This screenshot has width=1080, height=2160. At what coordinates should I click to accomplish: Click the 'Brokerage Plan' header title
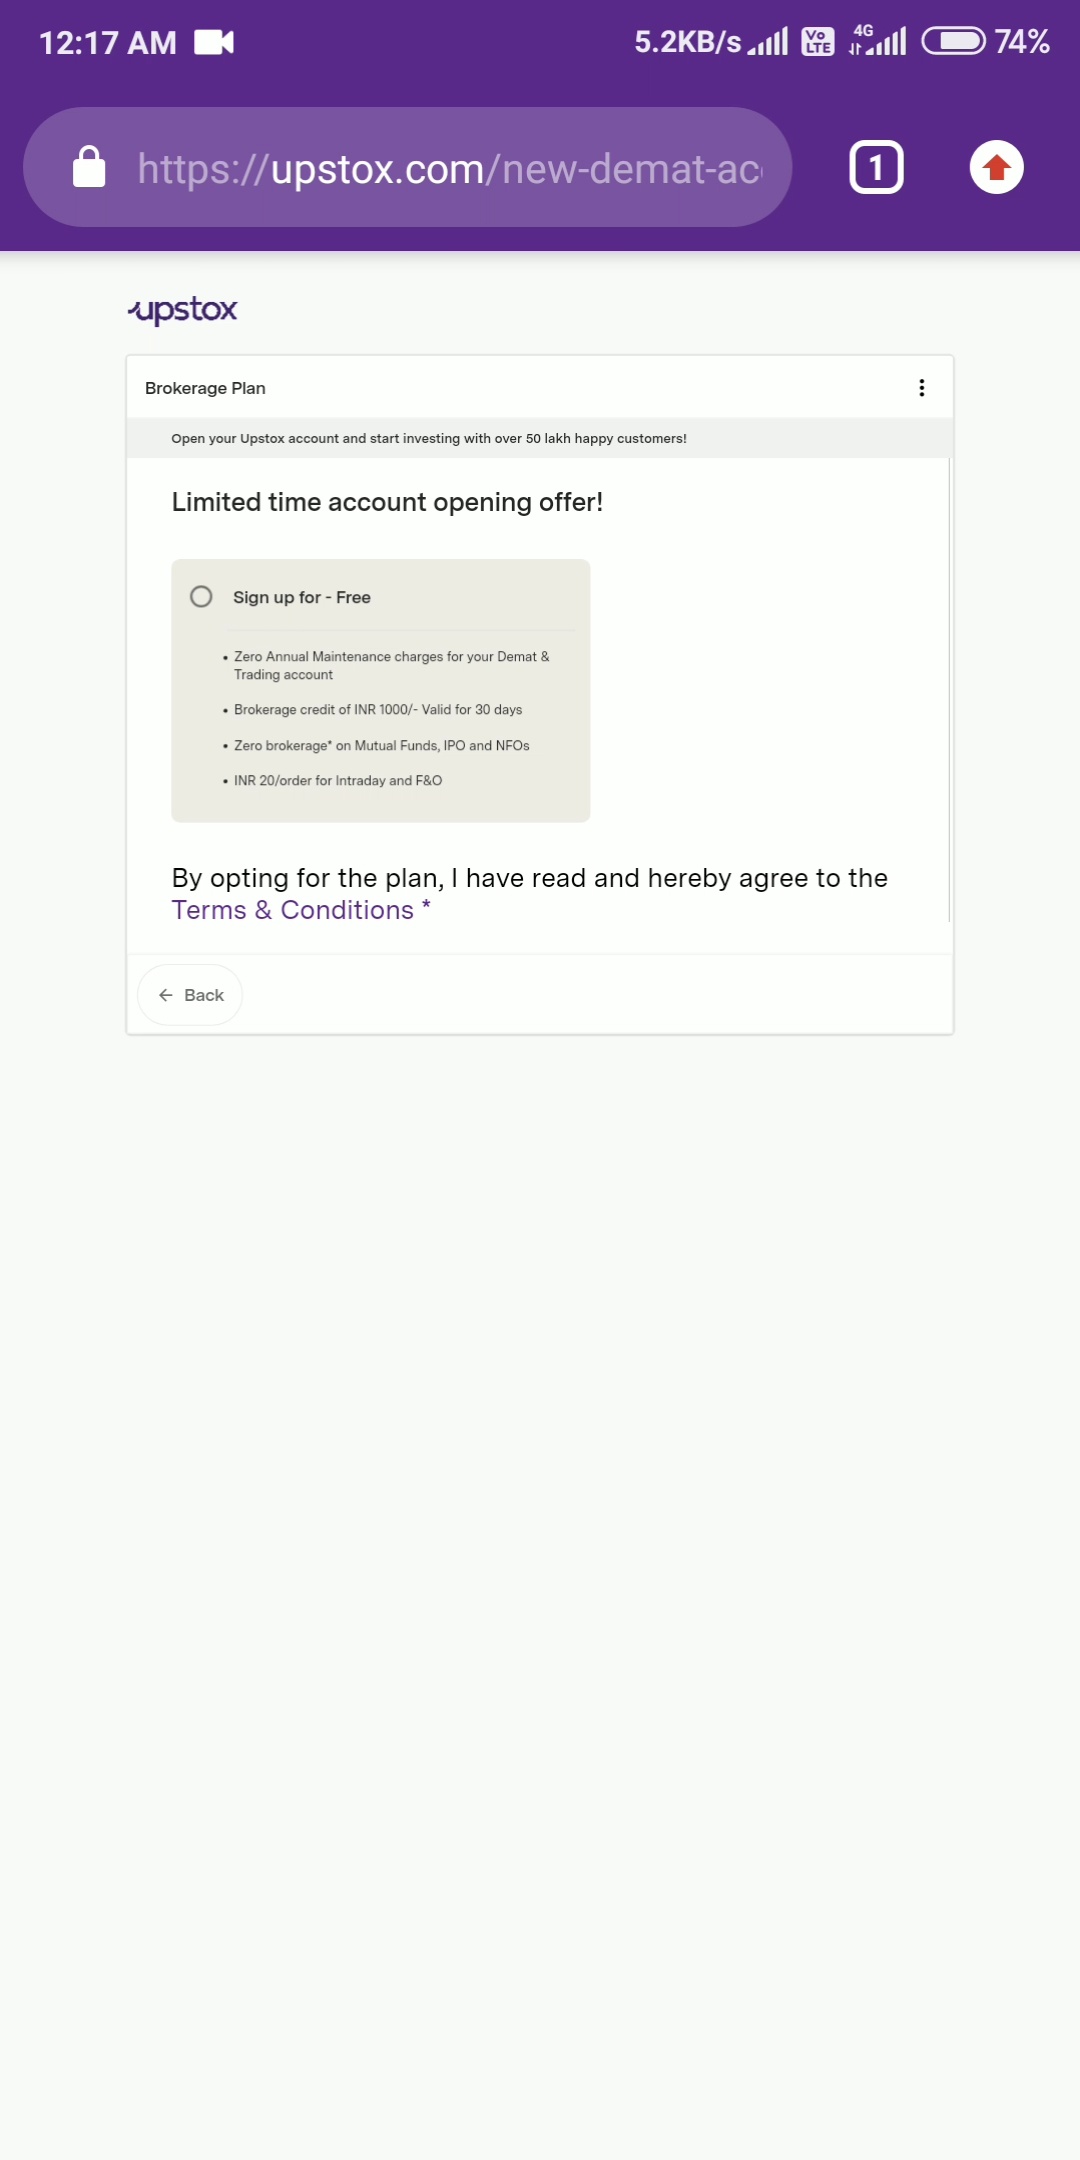click(205, 388)
